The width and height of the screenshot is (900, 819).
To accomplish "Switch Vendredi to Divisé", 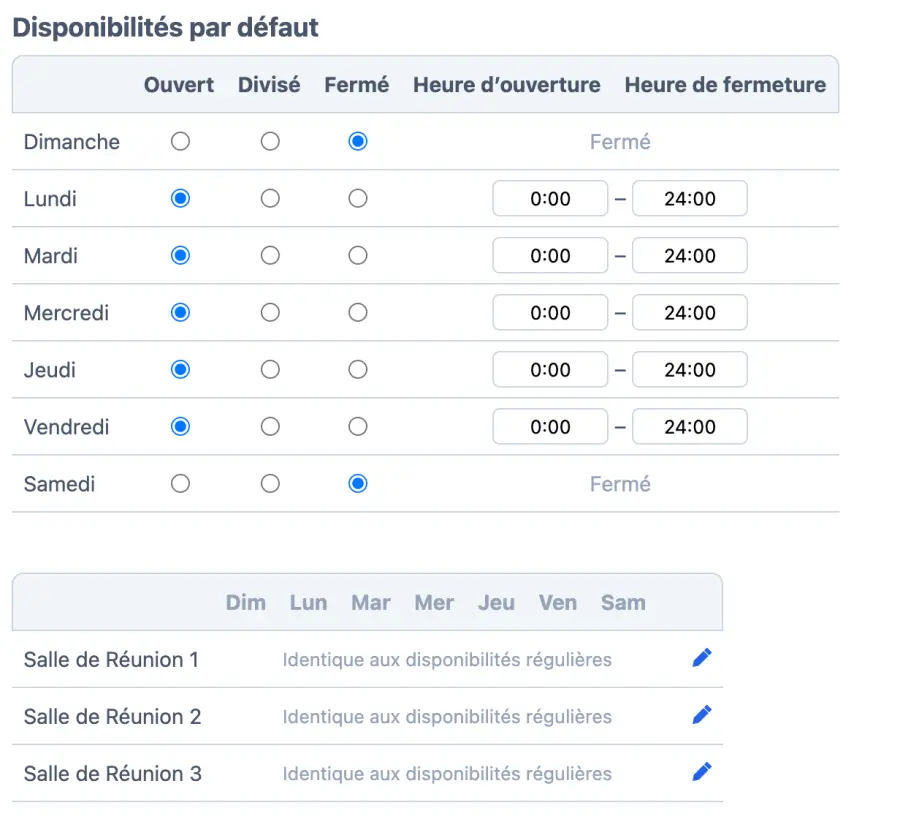I will pyautogui.click(x=270, y=427).
